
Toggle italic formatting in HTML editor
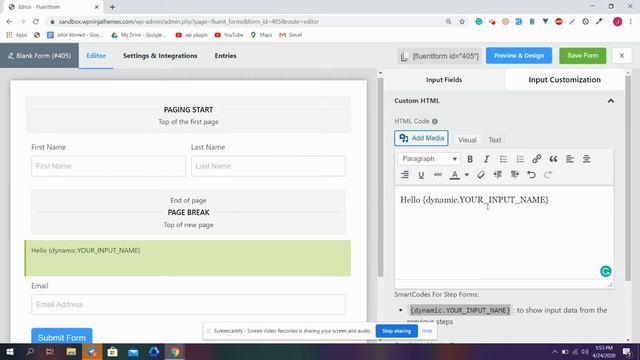[x=486, y=159]
